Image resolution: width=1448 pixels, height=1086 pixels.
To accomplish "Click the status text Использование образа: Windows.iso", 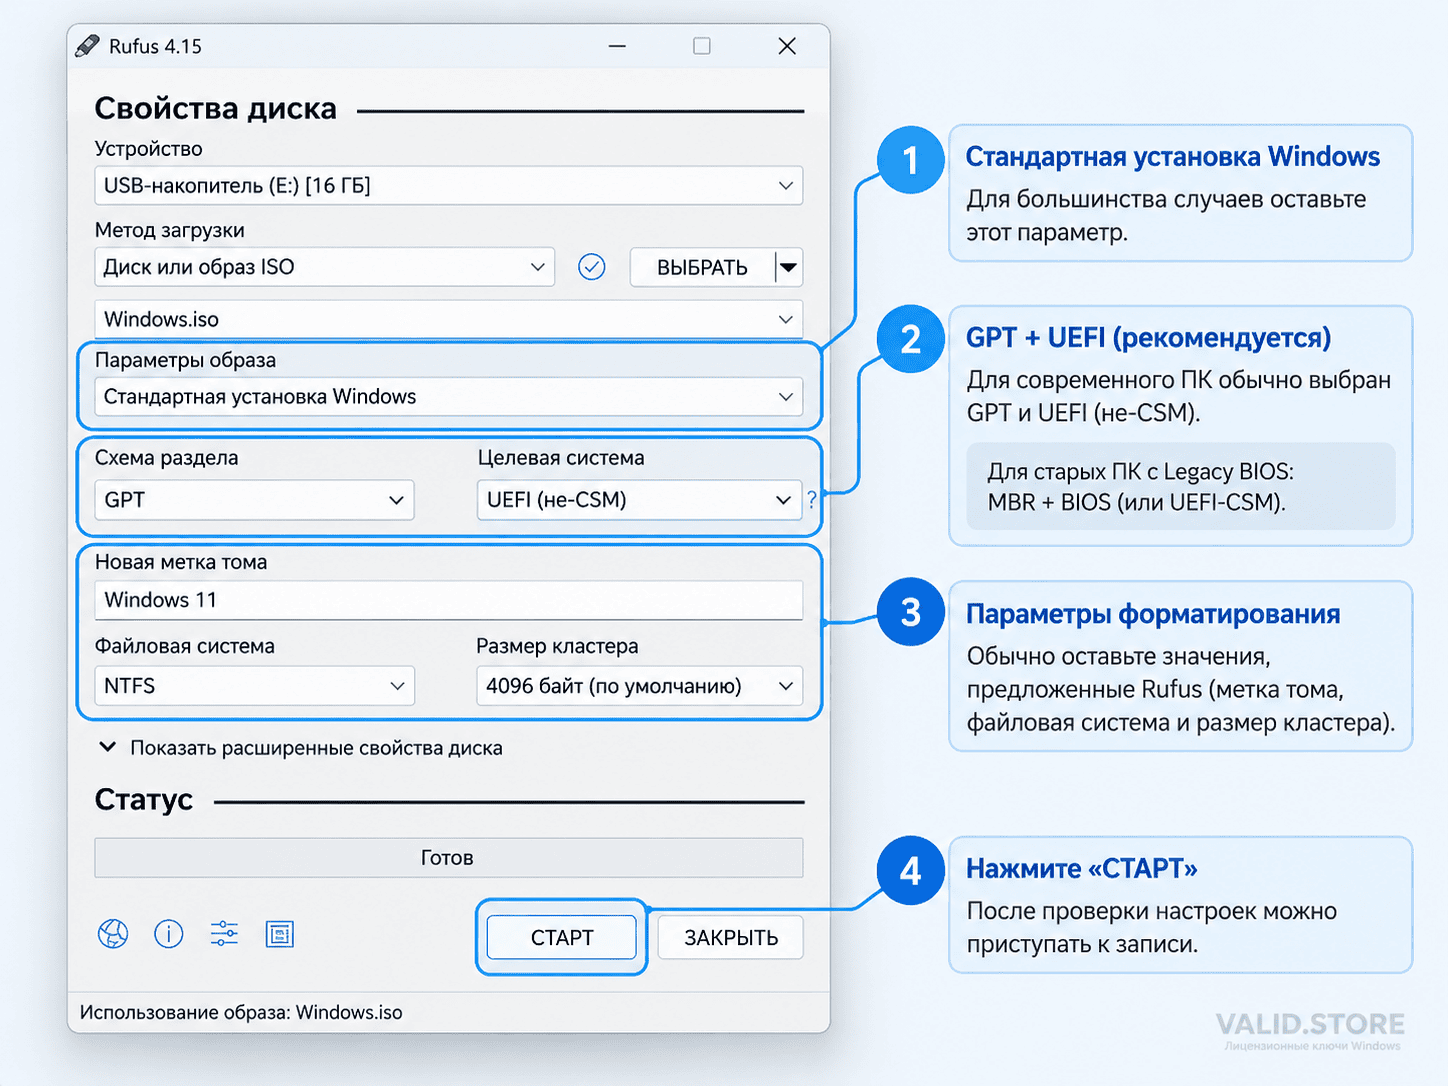I will [x=241, y=1012].
